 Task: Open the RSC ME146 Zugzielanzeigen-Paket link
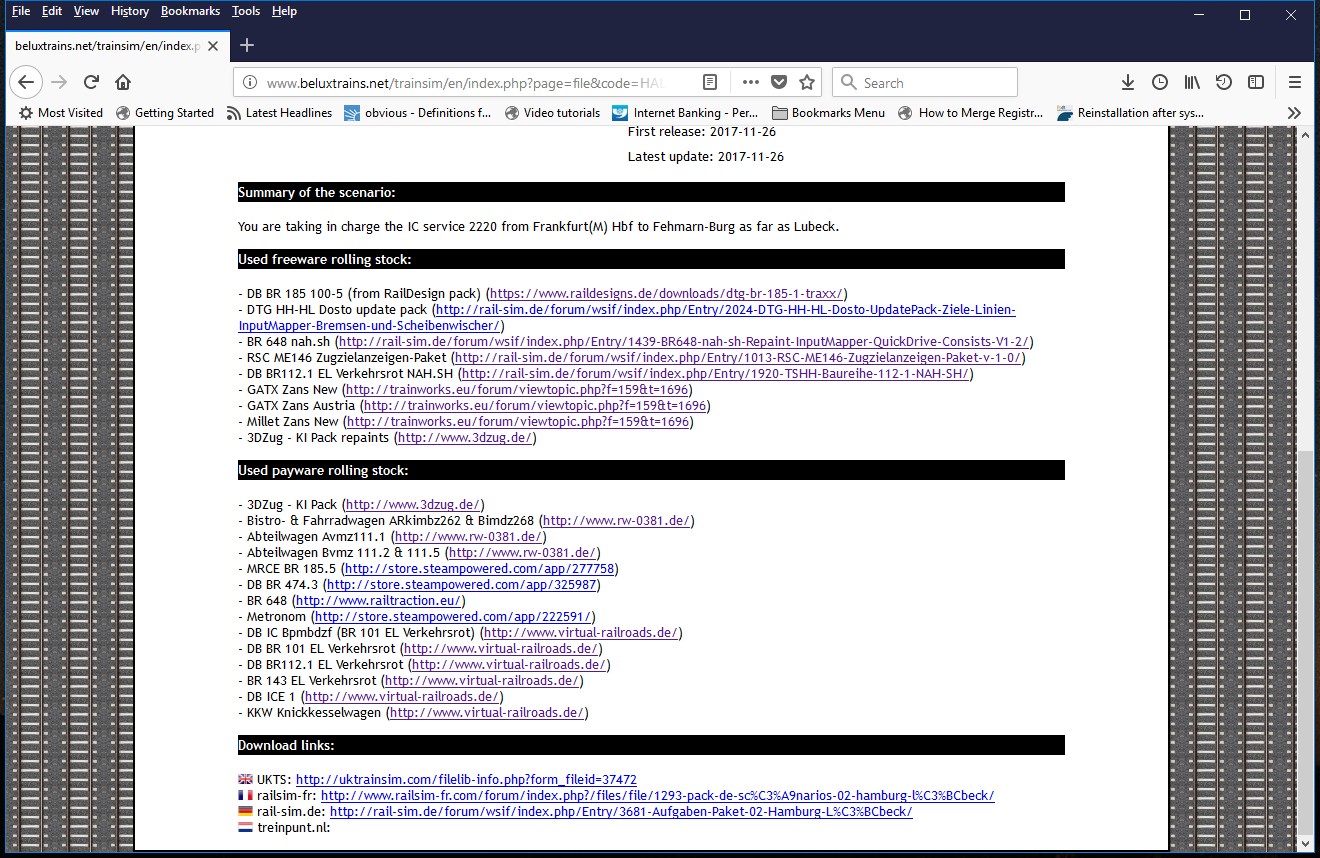point(738,358)
